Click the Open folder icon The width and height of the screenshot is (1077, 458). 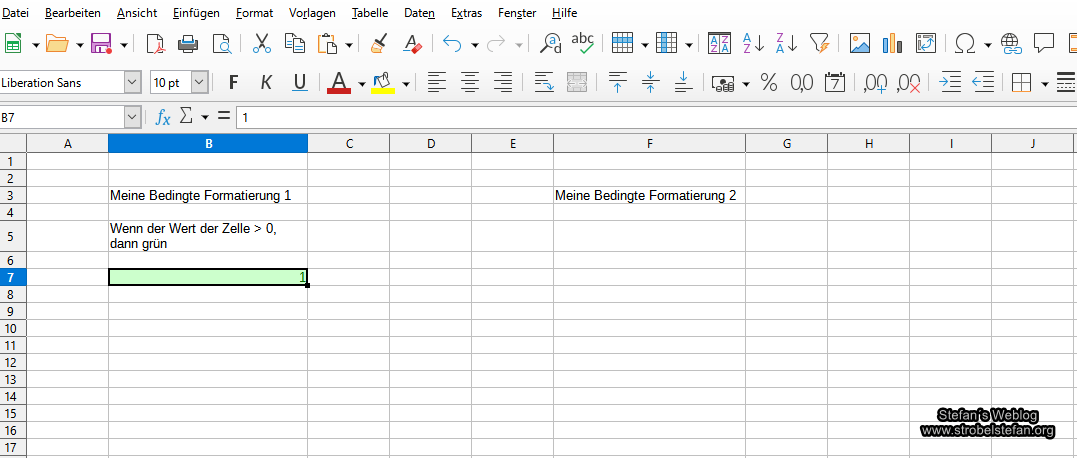coord(57,44)
